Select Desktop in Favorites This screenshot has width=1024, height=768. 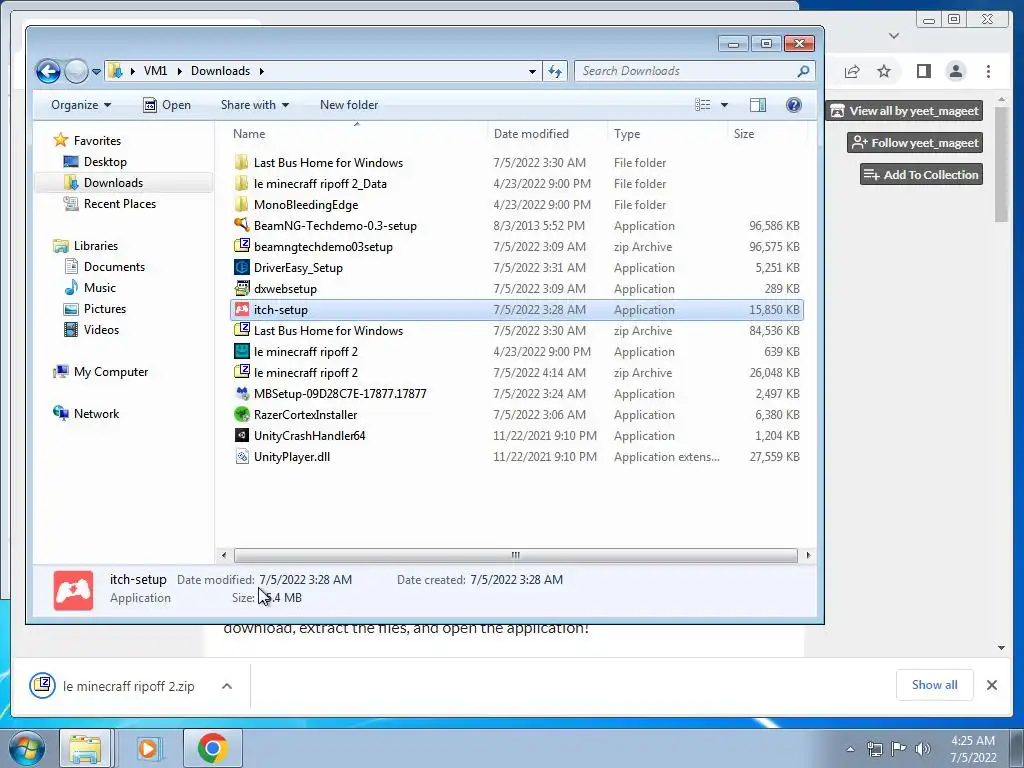(x=104, y=162)
